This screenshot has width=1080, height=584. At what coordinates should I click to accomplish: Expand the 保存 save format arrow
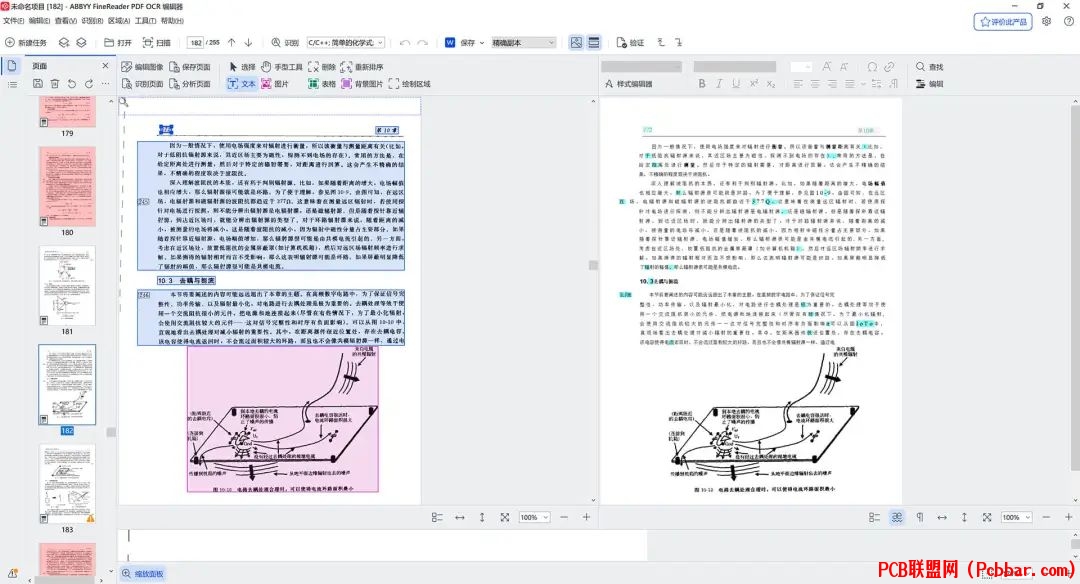click(x=482, y=43)
